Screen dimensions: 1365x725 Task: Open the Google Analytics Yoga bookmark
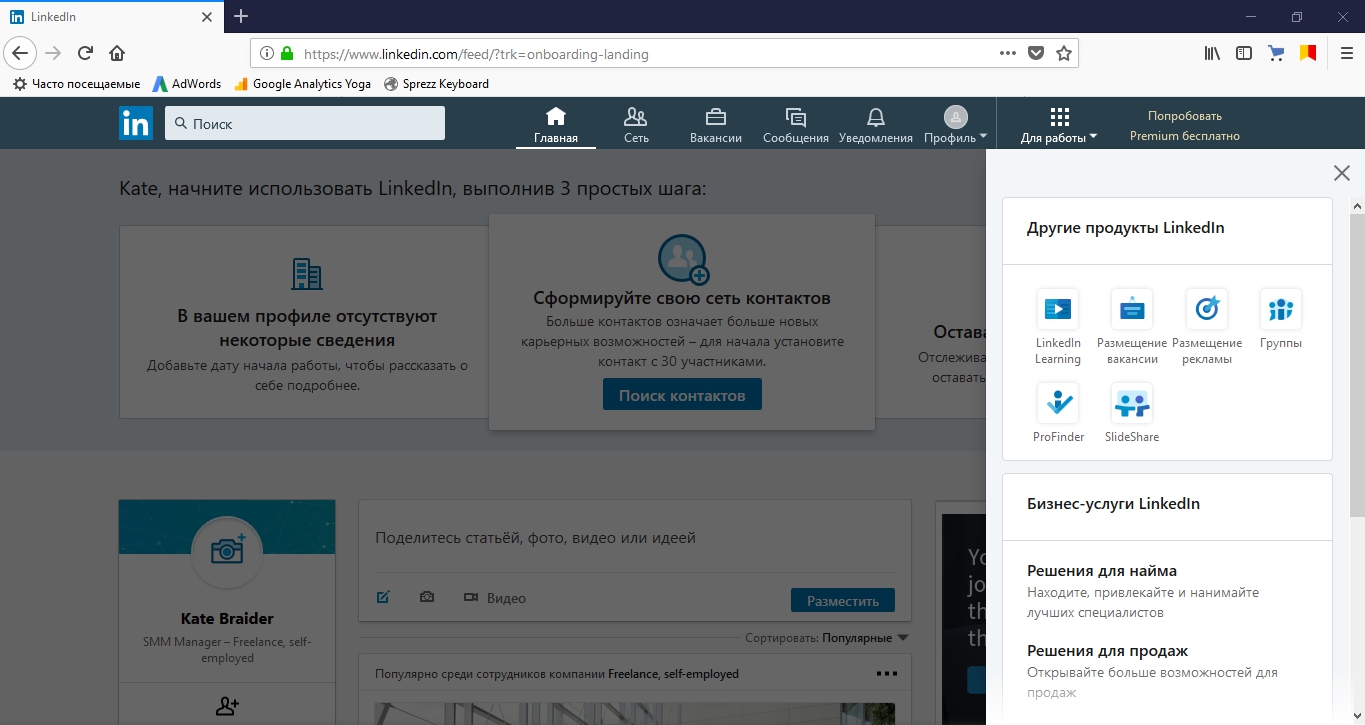point(302,84)
